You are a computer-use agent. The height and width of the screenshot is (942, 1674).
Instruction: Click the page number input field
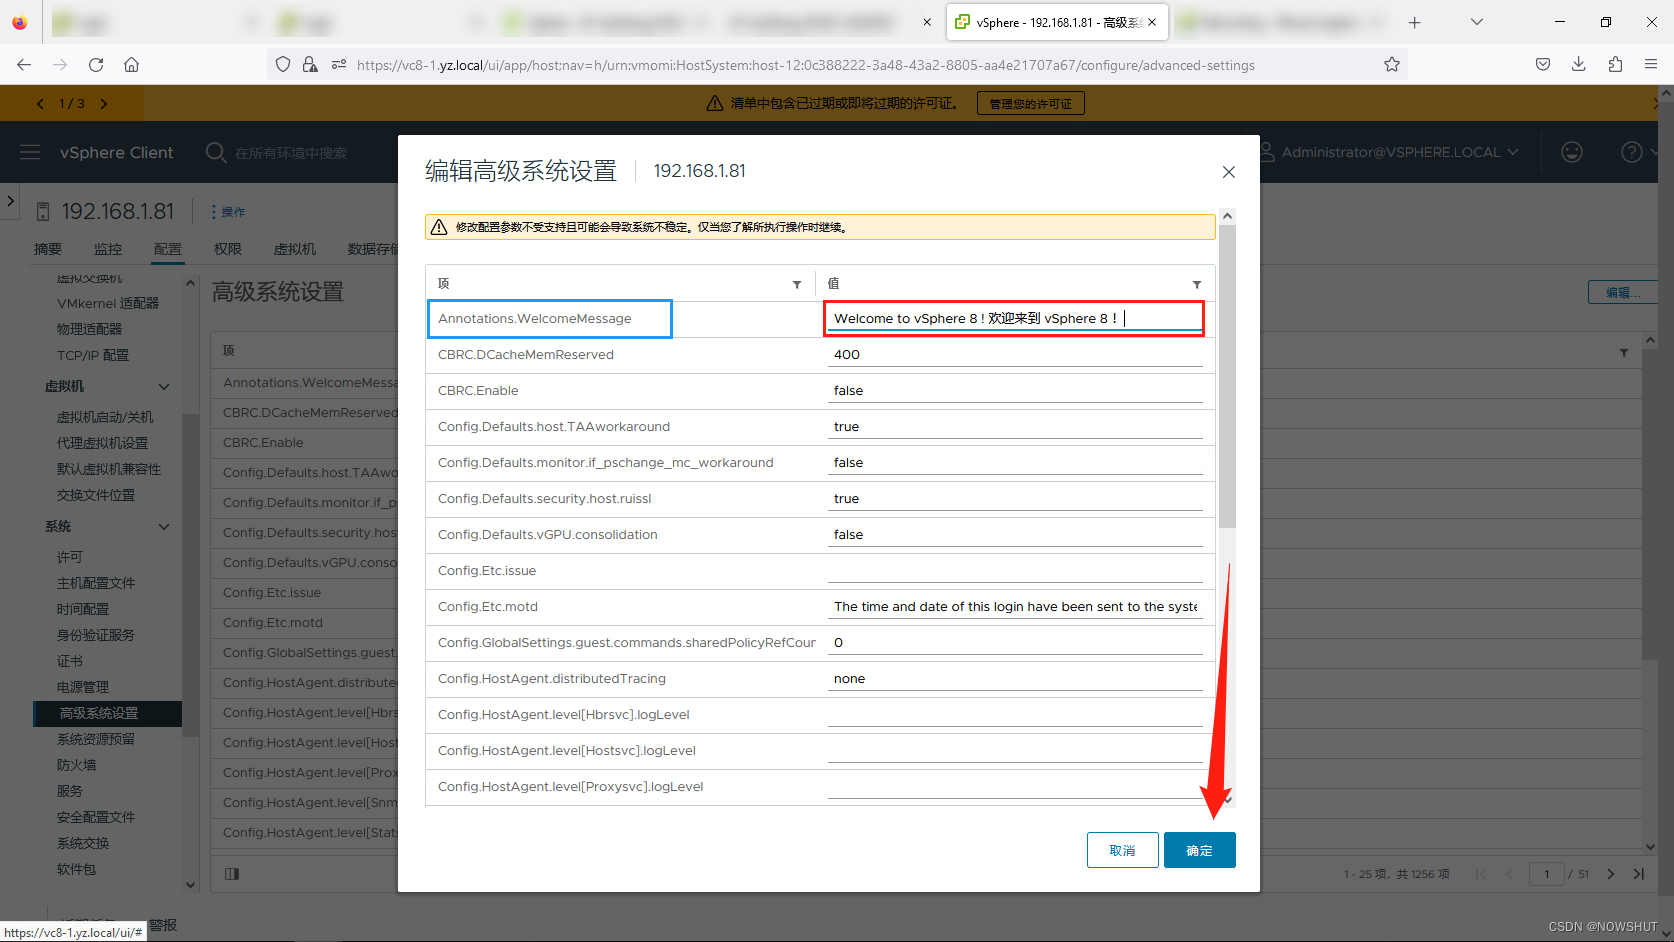click(1546, 874)
